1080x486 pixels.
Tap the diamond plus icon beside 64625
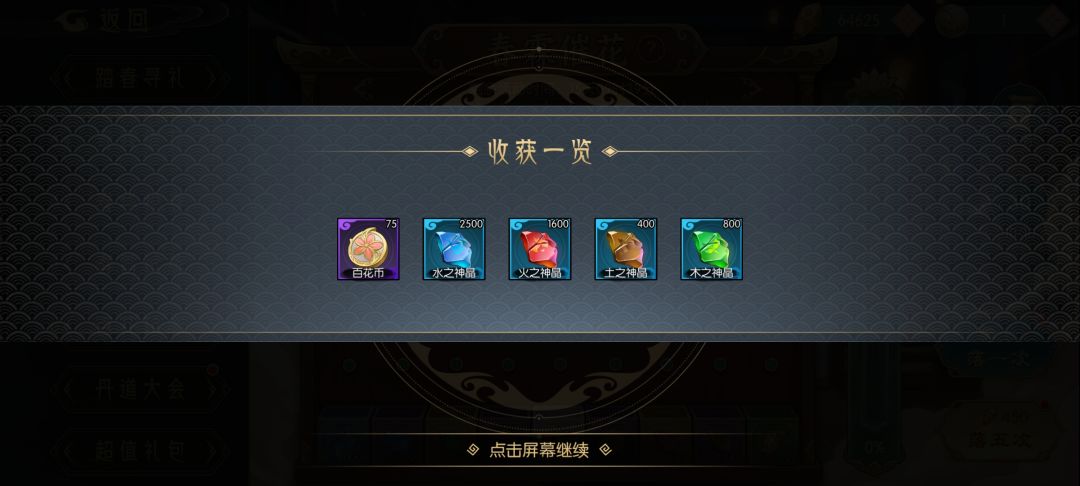point(908,21)
